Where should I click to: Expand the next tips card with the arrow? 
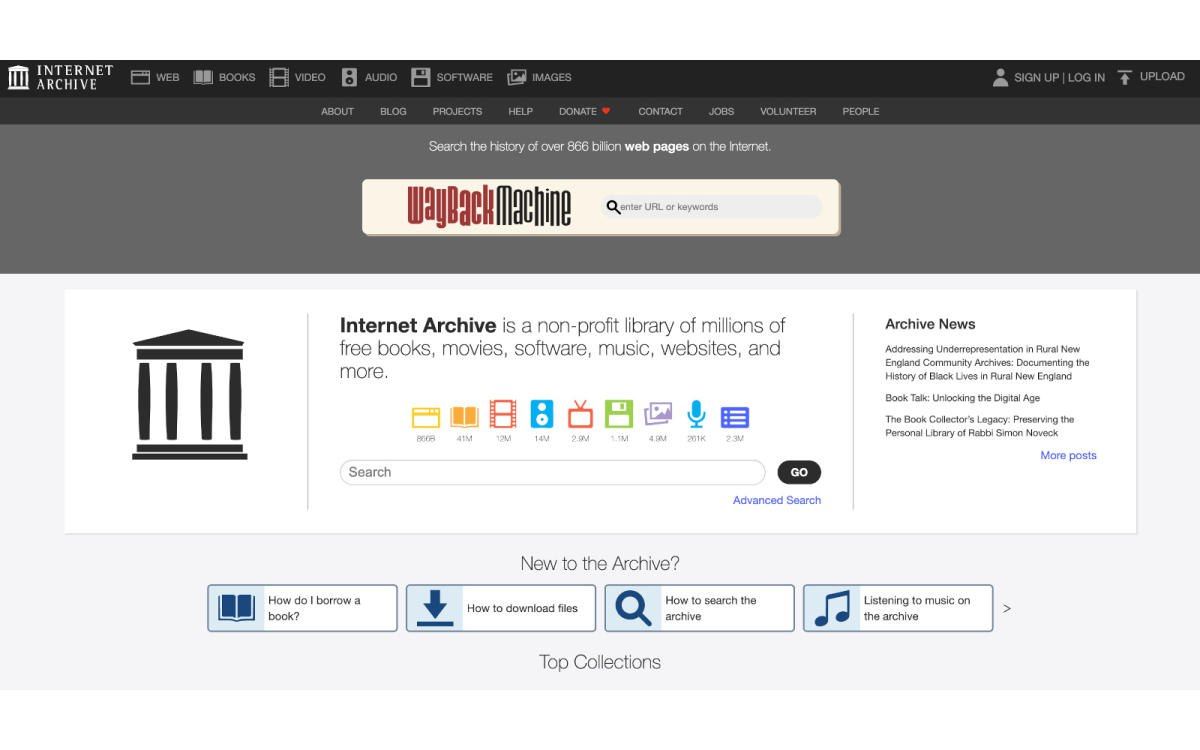(x=1007, y=608)
